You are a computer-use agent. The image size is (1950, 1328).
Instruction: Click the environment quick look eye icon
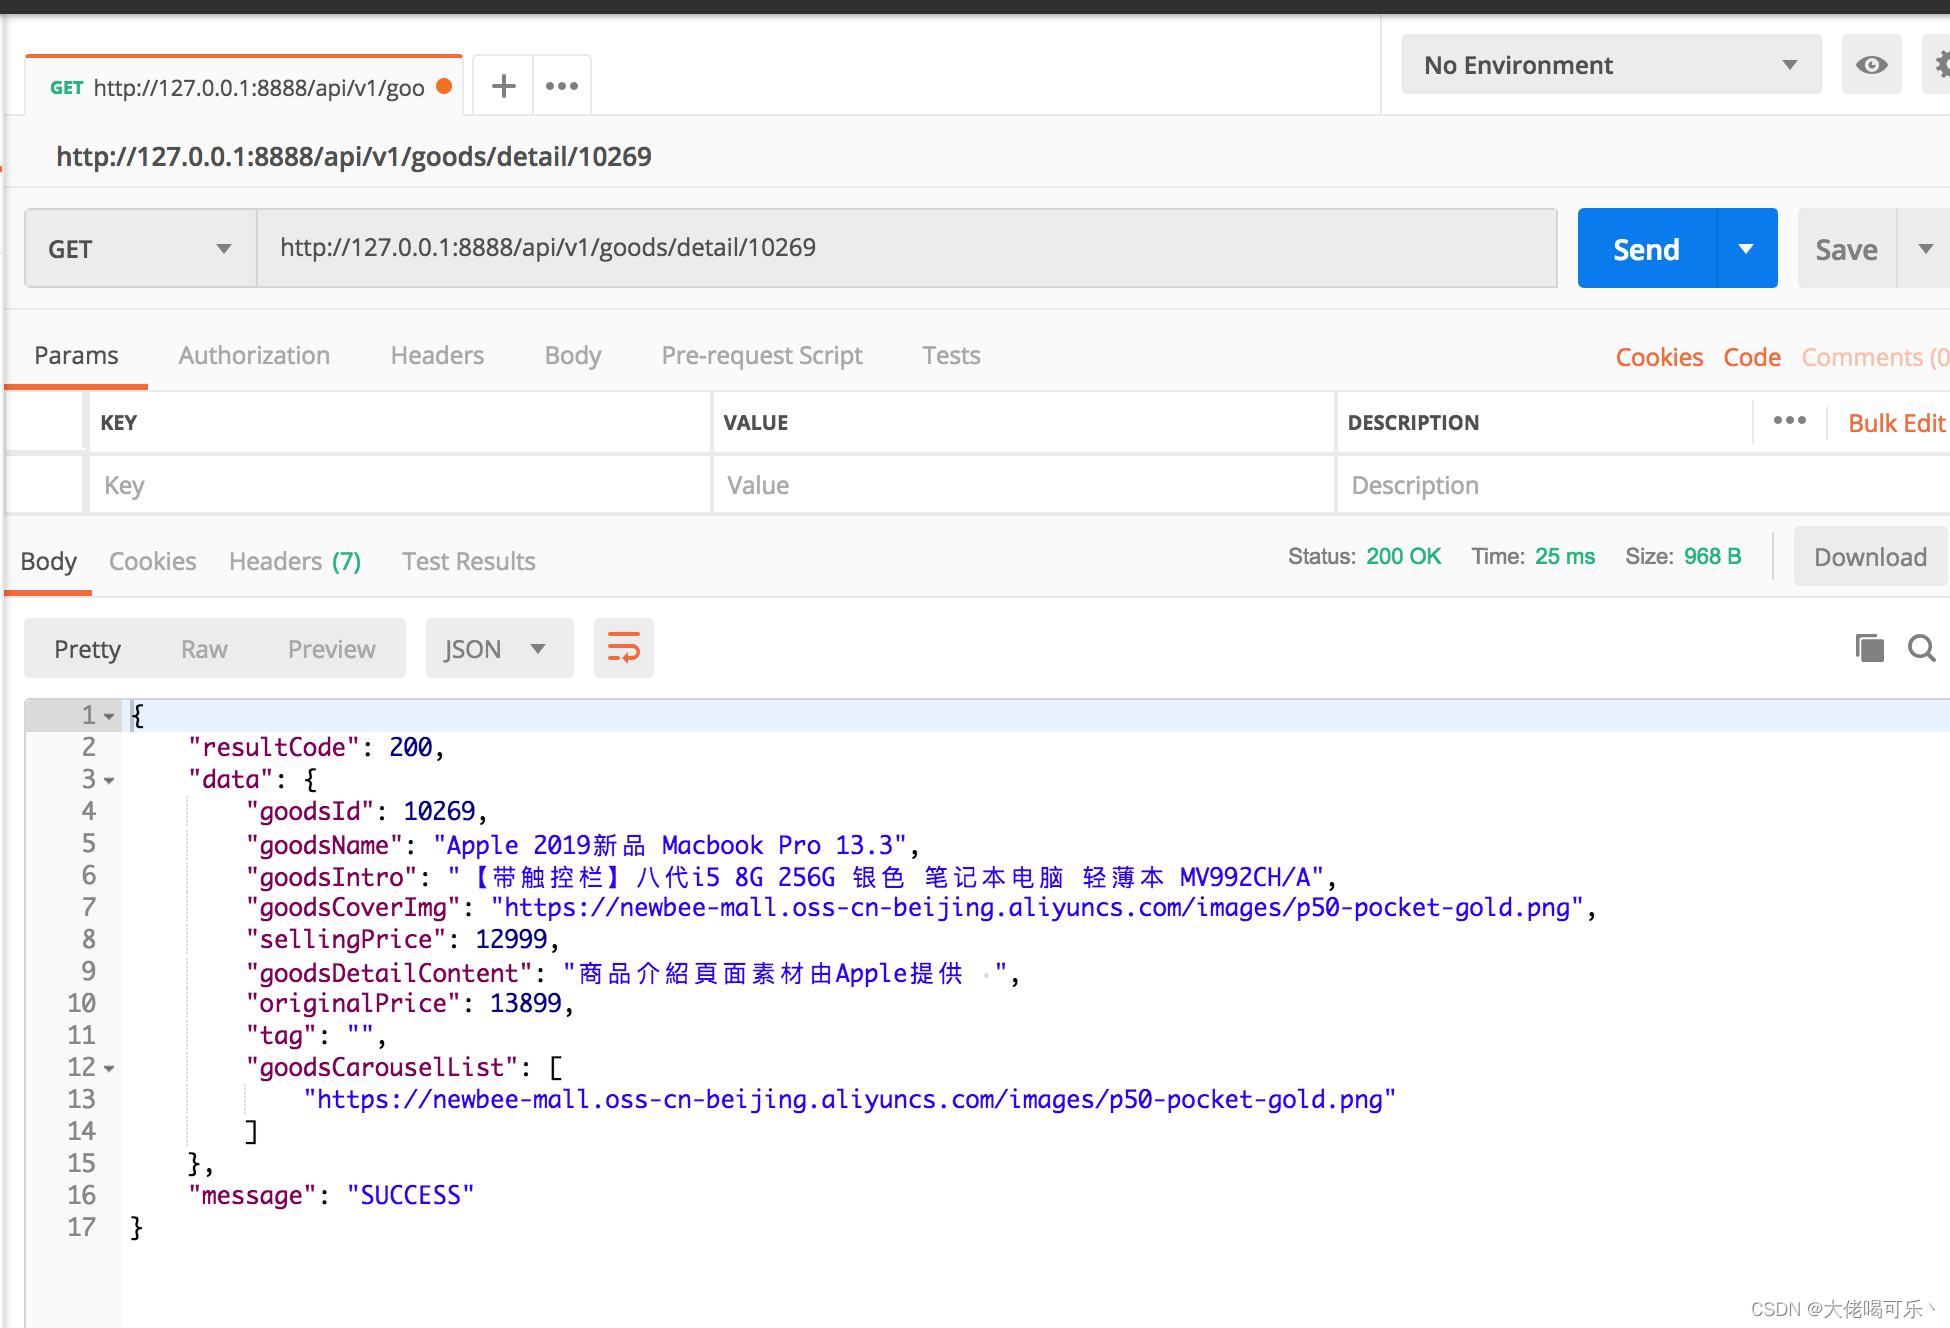pos(1871,65)
